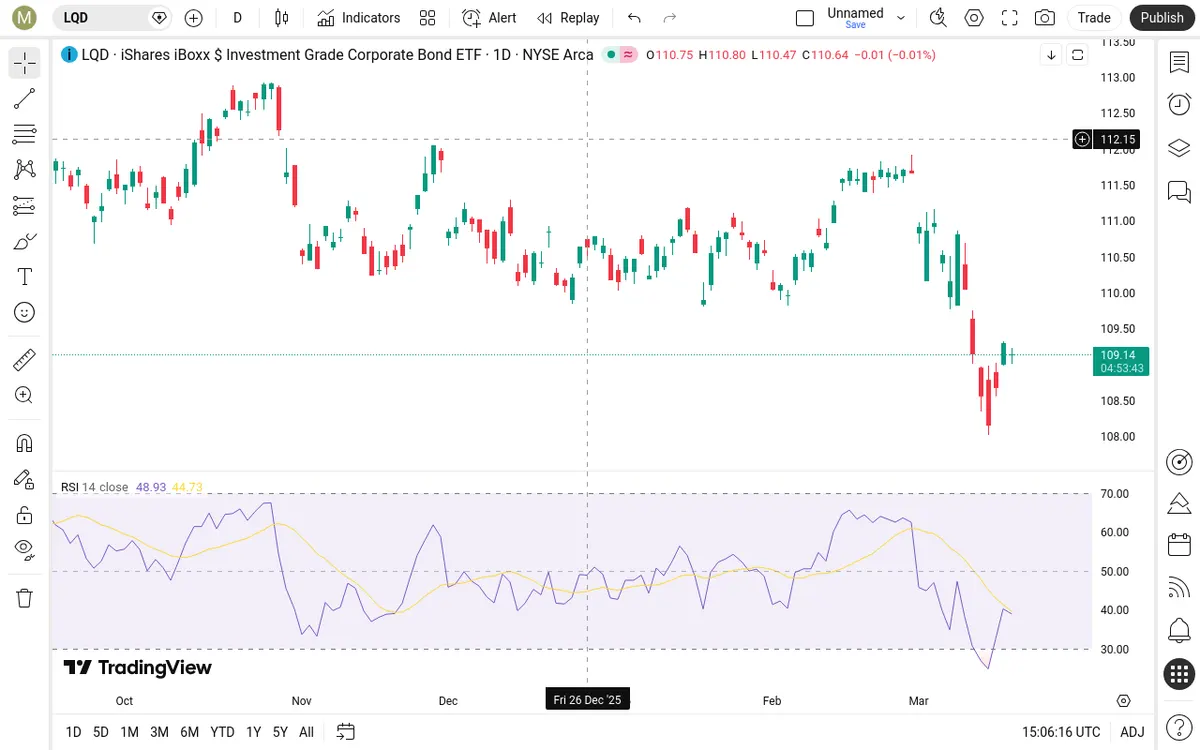Open the object tree layers panel
This screenshot has height=750, width=1200.
[1179, 148]
